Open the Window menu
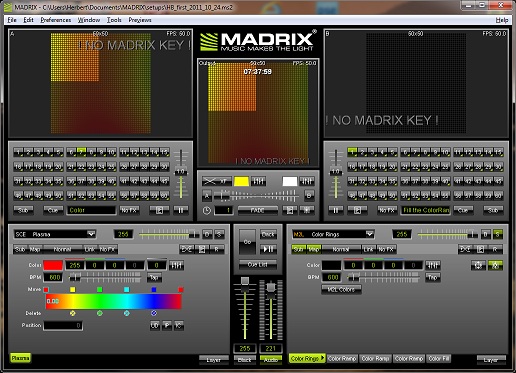Image resolution: width=516 pixels, height=373 pixels. pos(89,20)
